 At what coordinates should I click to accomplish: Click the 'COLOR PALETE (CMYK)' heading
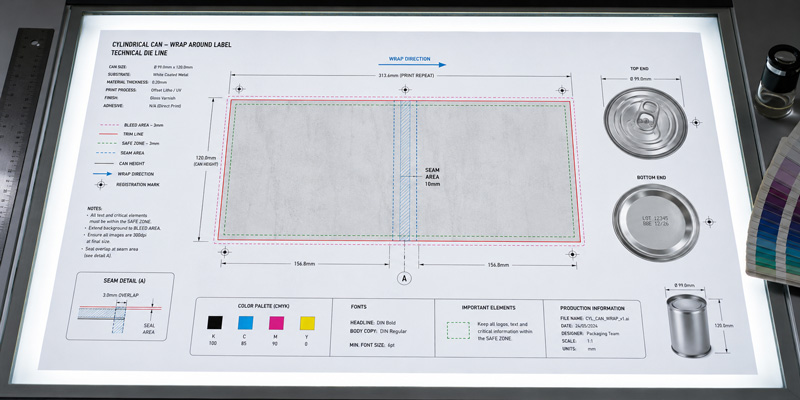(262, 306)
